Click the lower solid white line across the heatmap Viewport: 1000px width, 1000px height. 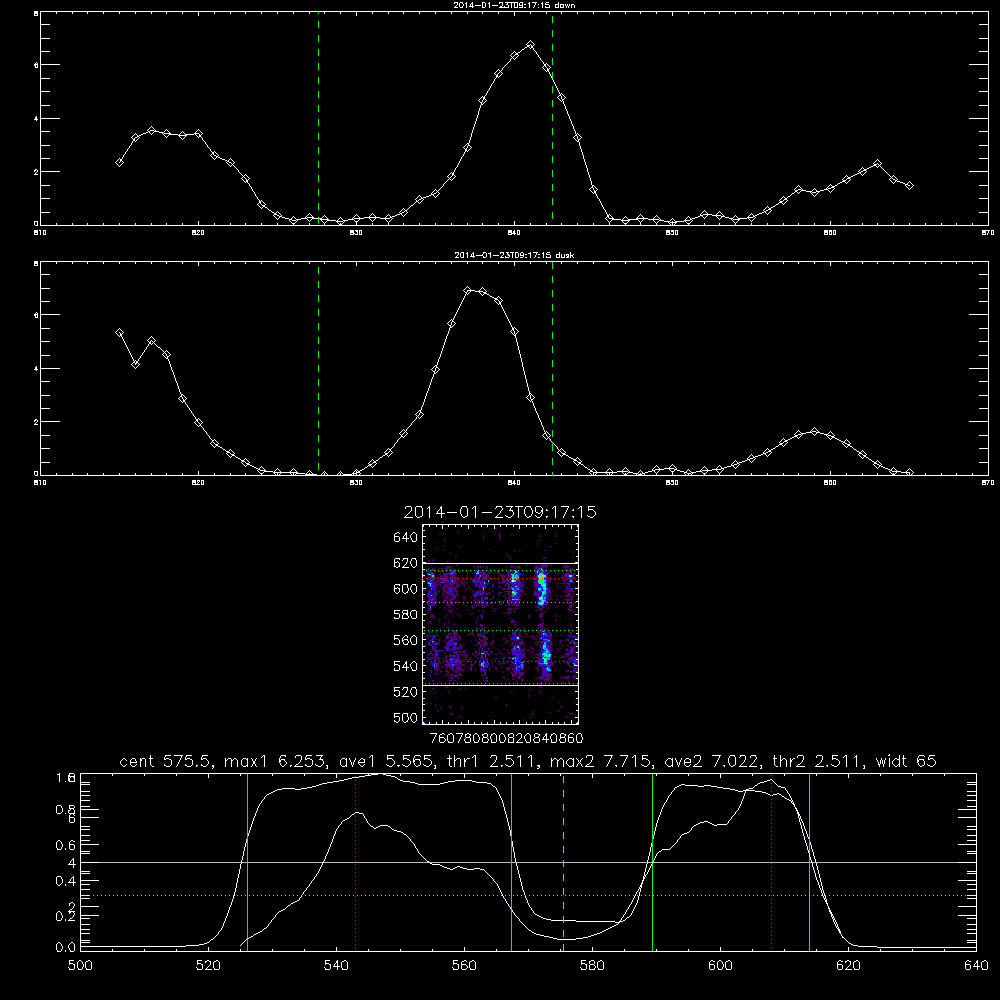(x=501, y=685)
